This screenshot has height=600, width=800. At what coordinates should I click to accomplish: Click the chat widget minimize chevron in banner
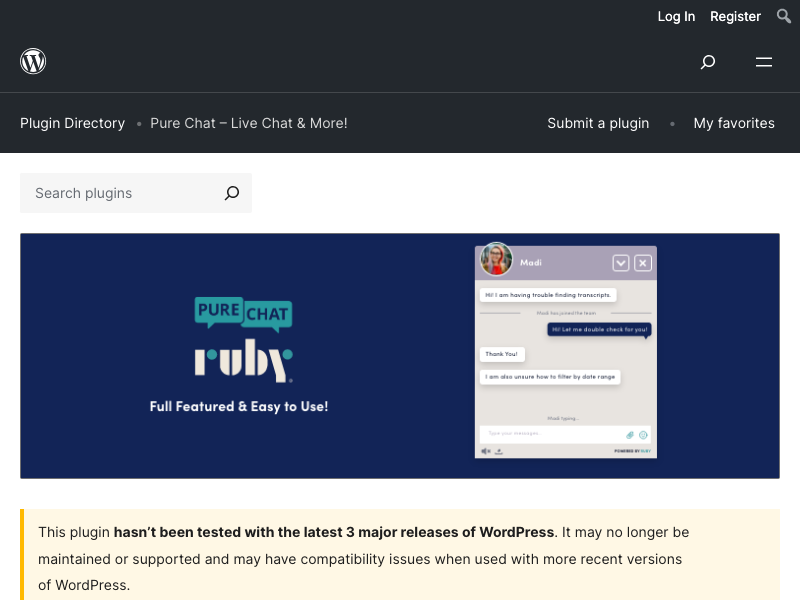(x=621, y=263)
